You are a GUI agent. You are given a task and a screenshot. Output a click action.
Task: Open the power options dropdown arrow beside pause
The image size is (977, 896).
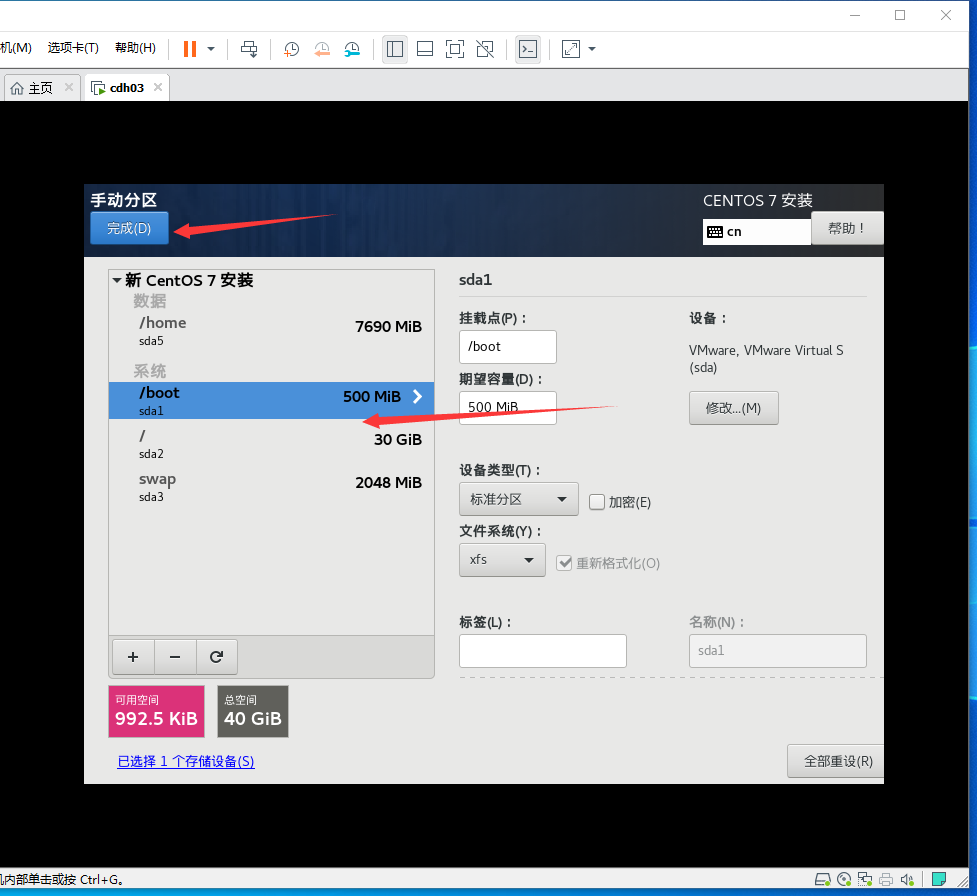point(211,49)
